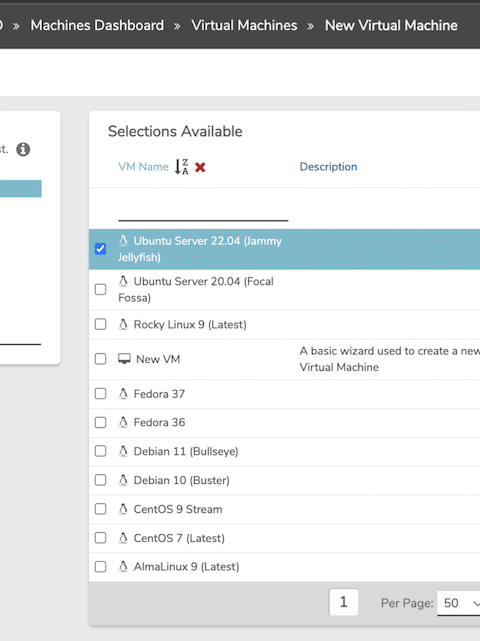The width and height of the screenshot is (480, 641).
Task: Check the Fedora 36 checkbox
Action: (x=100, y=422)
